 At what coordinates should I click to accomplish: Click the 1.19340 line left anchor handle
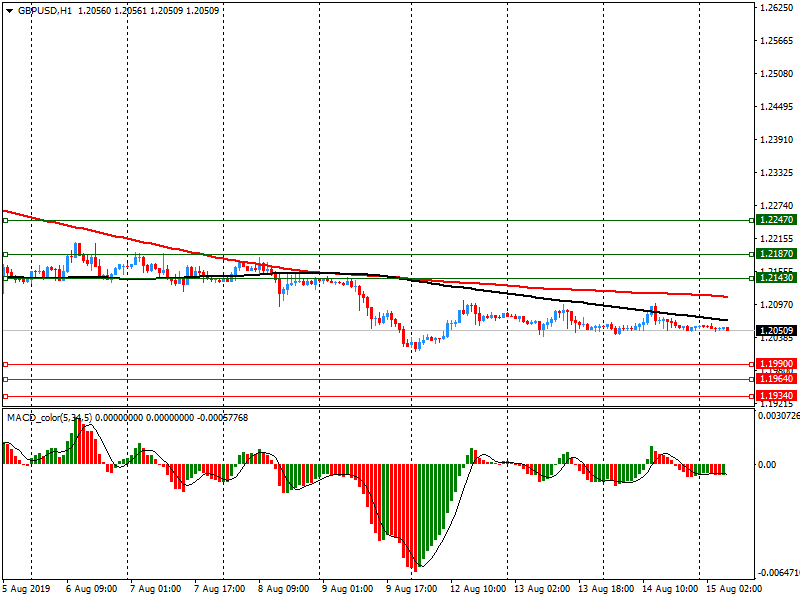(6, 396)
